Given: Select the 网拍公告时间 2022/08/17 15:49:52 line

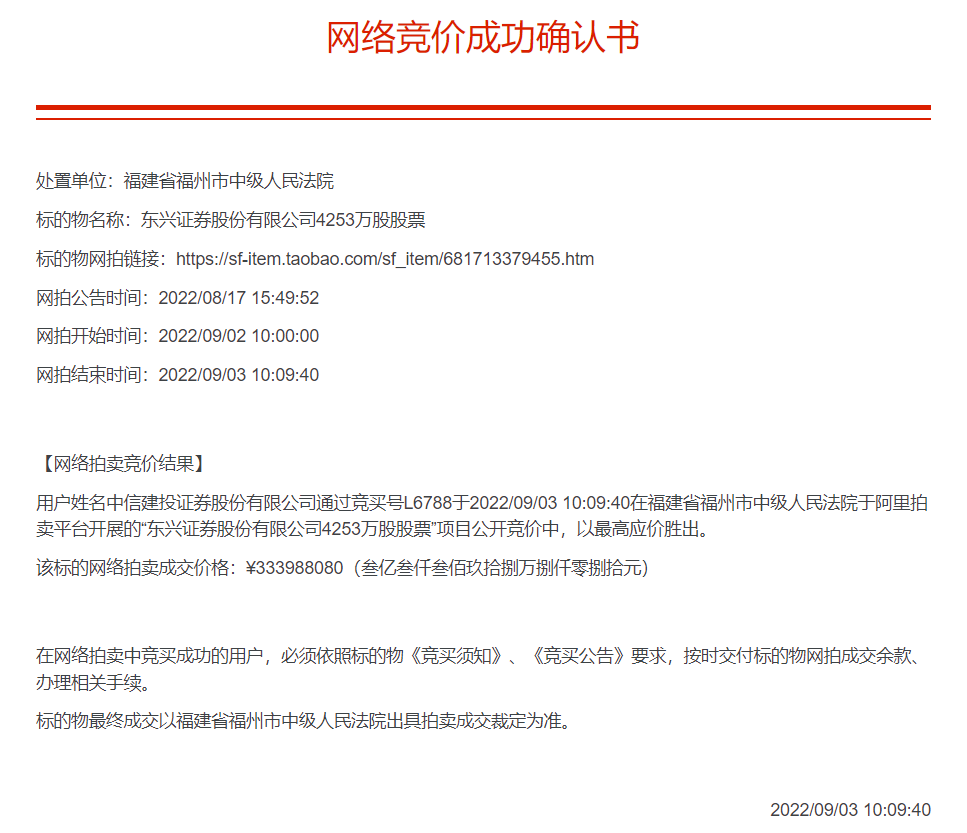Looking at the screenshot, I should pyautogui.click(x=178, y=298).
